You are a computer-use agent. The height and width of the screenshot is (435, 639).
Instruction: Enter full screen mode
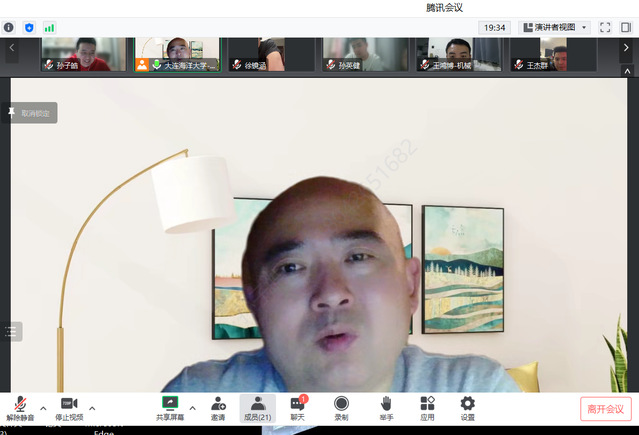(x=604, y=28)
